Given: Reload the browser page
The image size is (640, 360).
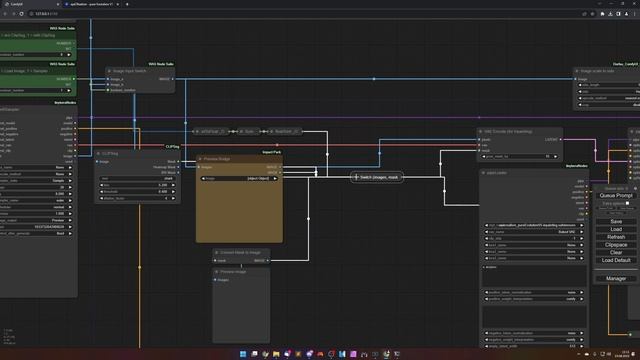Looking at the screenshot, I should pyautogui.click(x=21, y=14).
